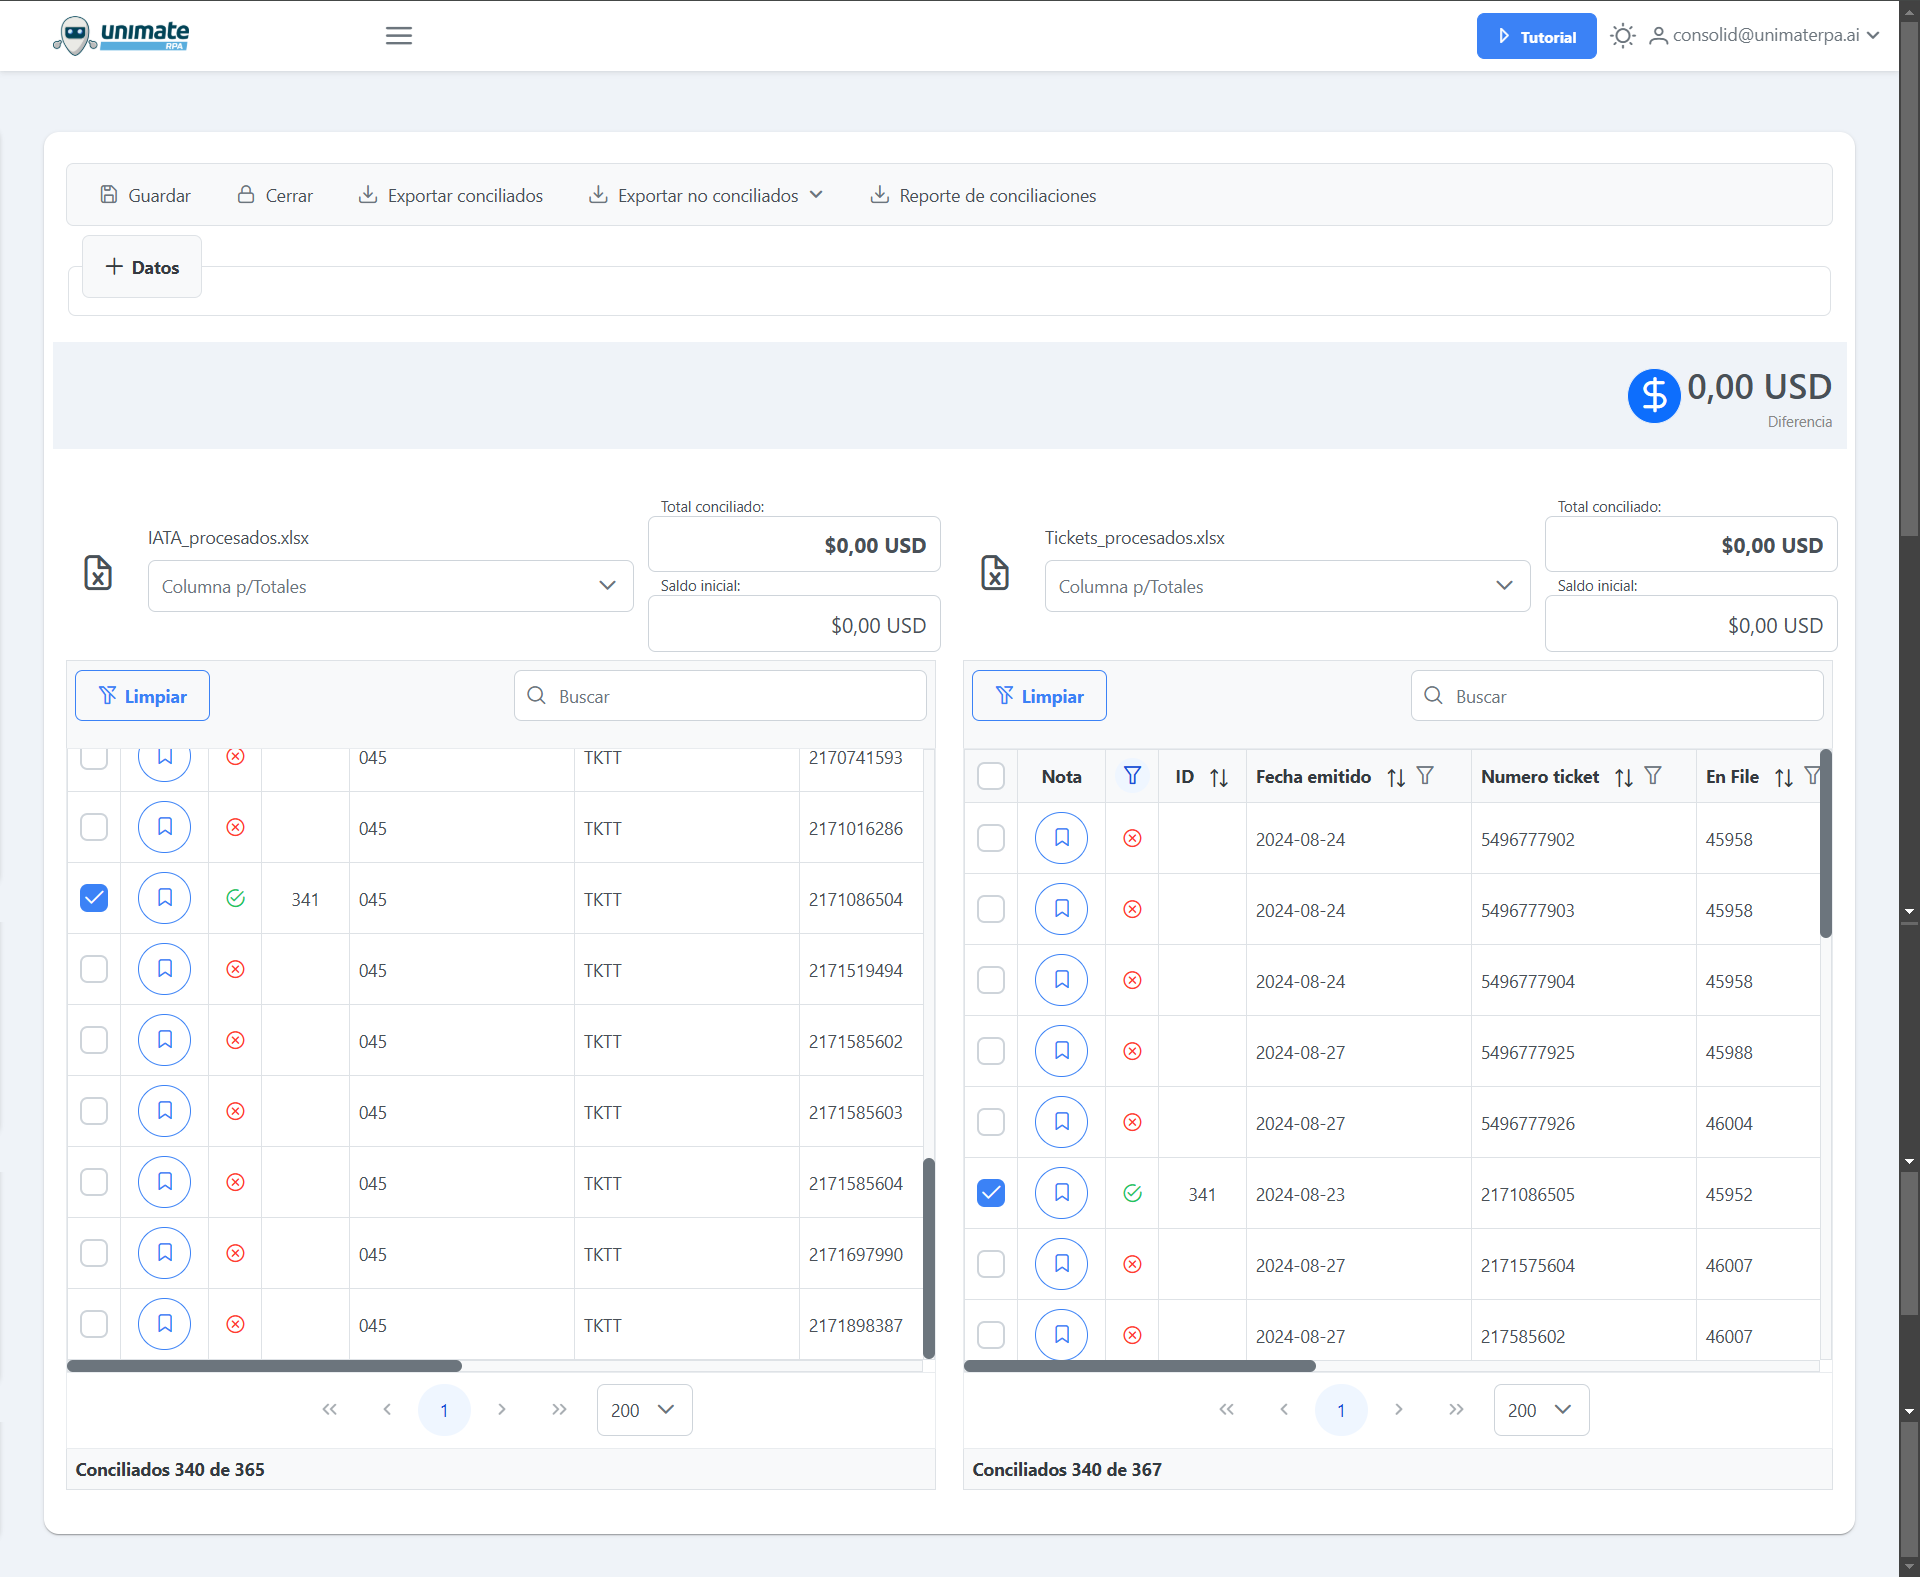1920x1577 pixels.
Task: Clear filters with Limpiar in Tickets table
Action: [x=1039, y=696]
